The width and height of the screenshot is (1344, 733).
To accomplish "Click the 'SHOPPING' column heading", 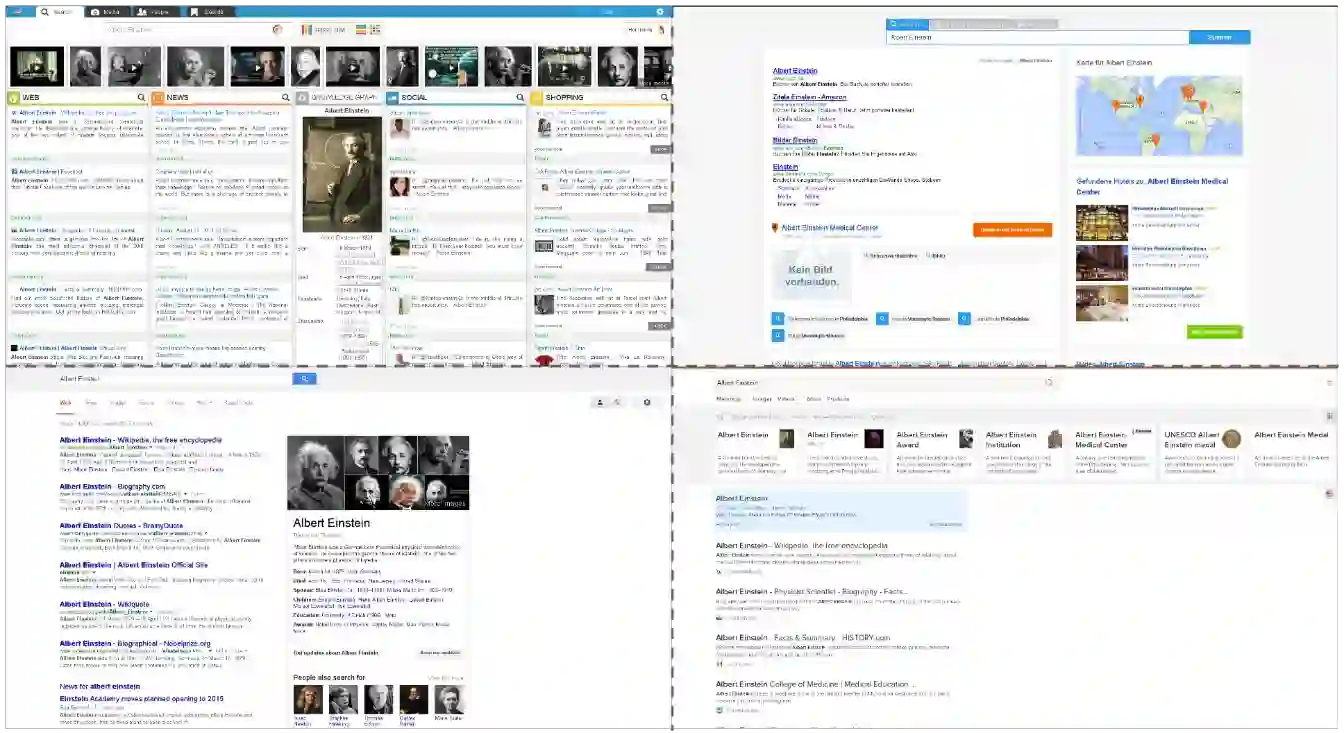I will (564, 98).
